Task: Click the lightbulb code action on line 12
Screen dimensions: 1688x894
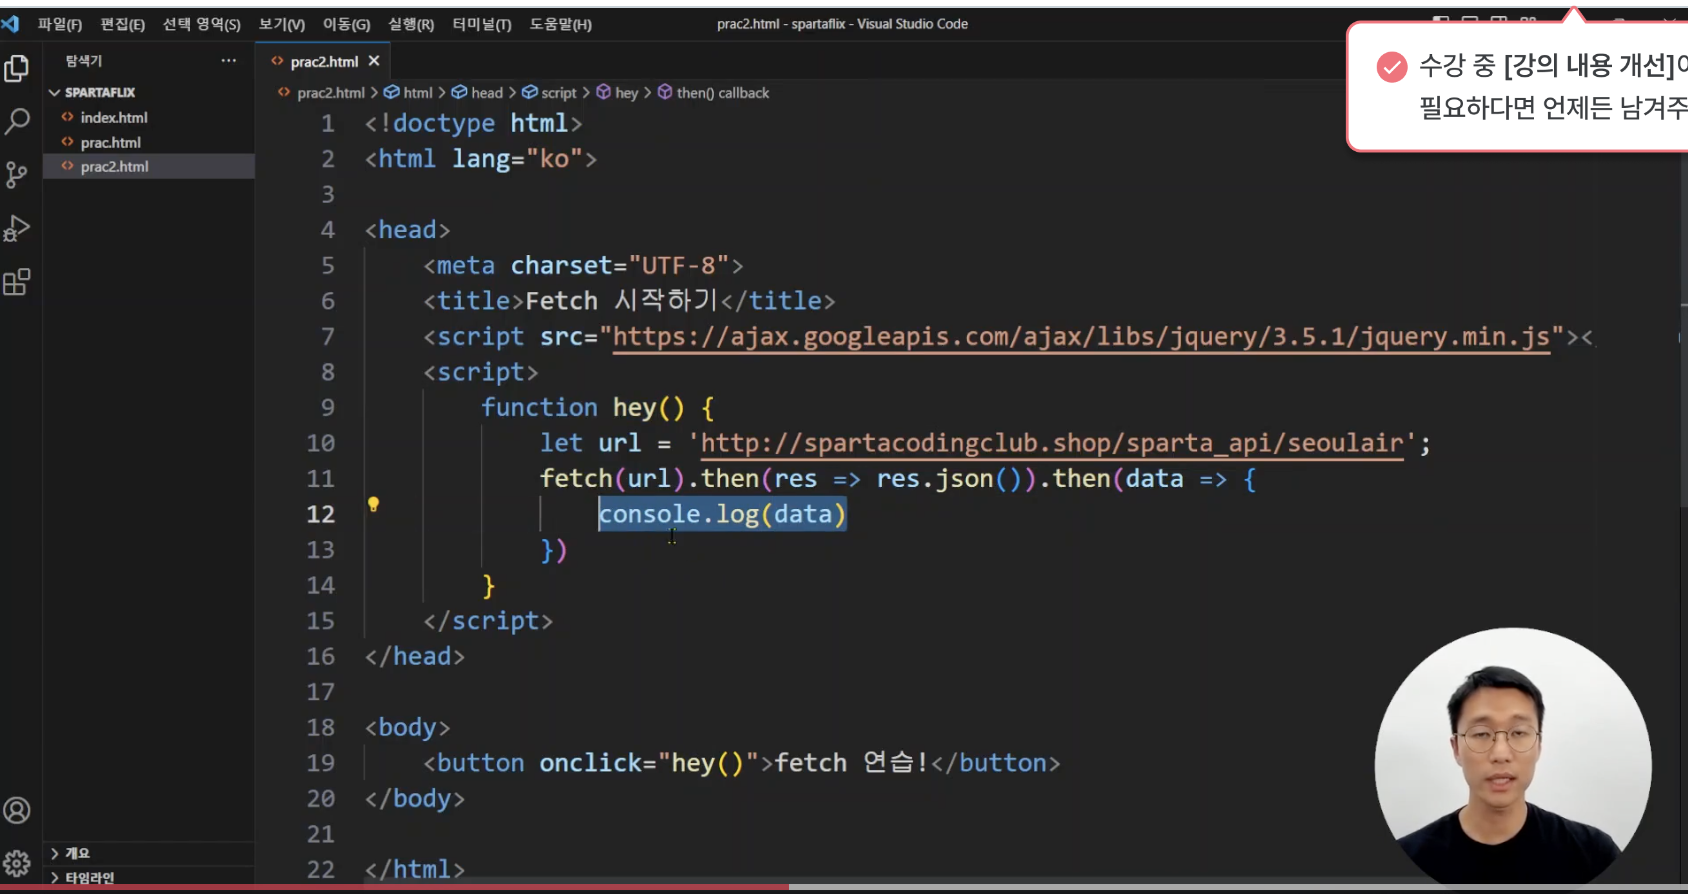Action: [x=373, y=505]
